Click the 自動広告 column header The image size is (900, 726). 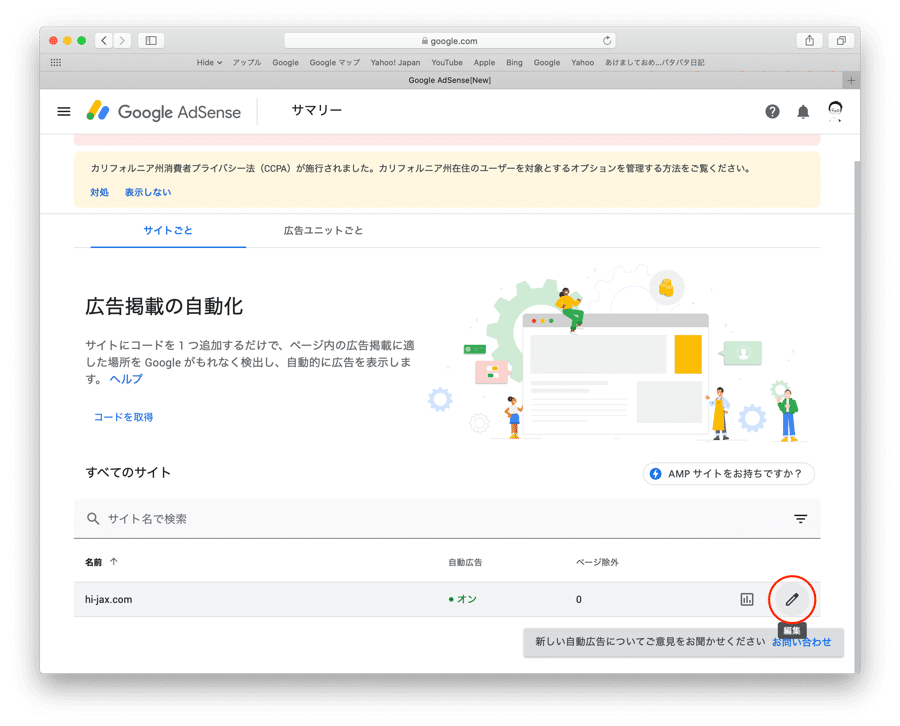point(465,562)
